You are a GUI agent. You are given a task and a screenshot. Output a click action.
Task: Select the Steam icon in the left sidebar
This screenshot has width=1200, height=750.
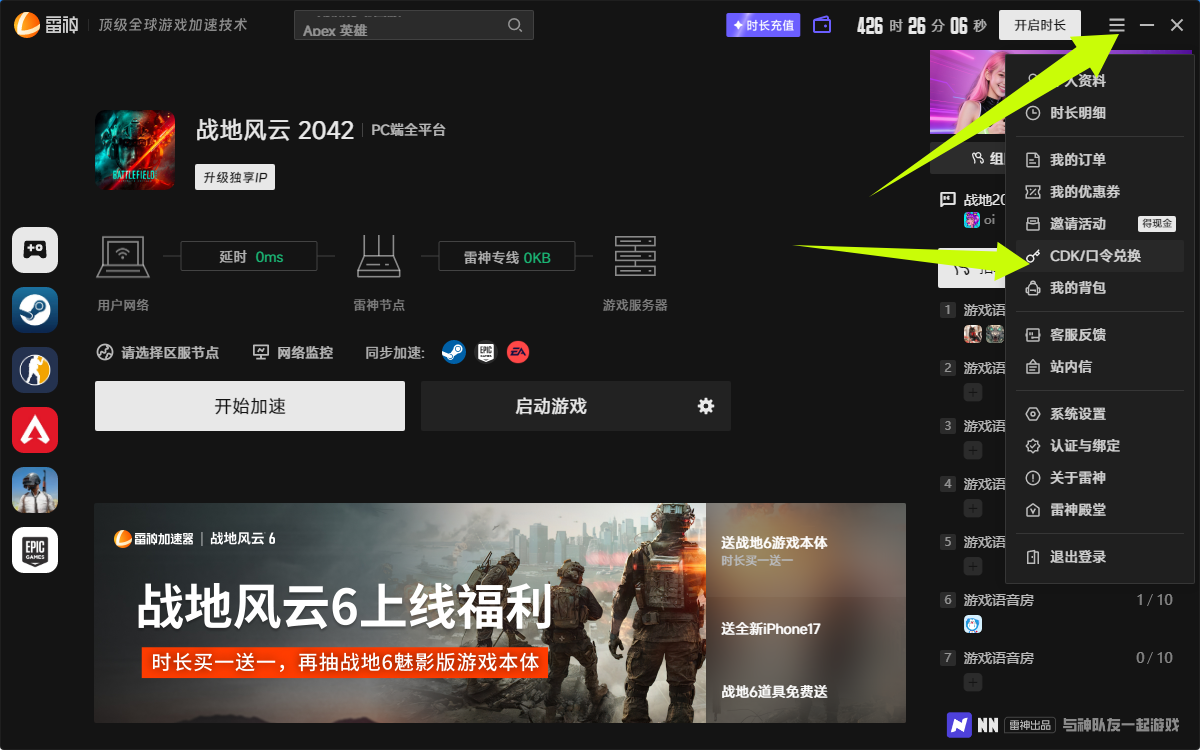point(34,310)
